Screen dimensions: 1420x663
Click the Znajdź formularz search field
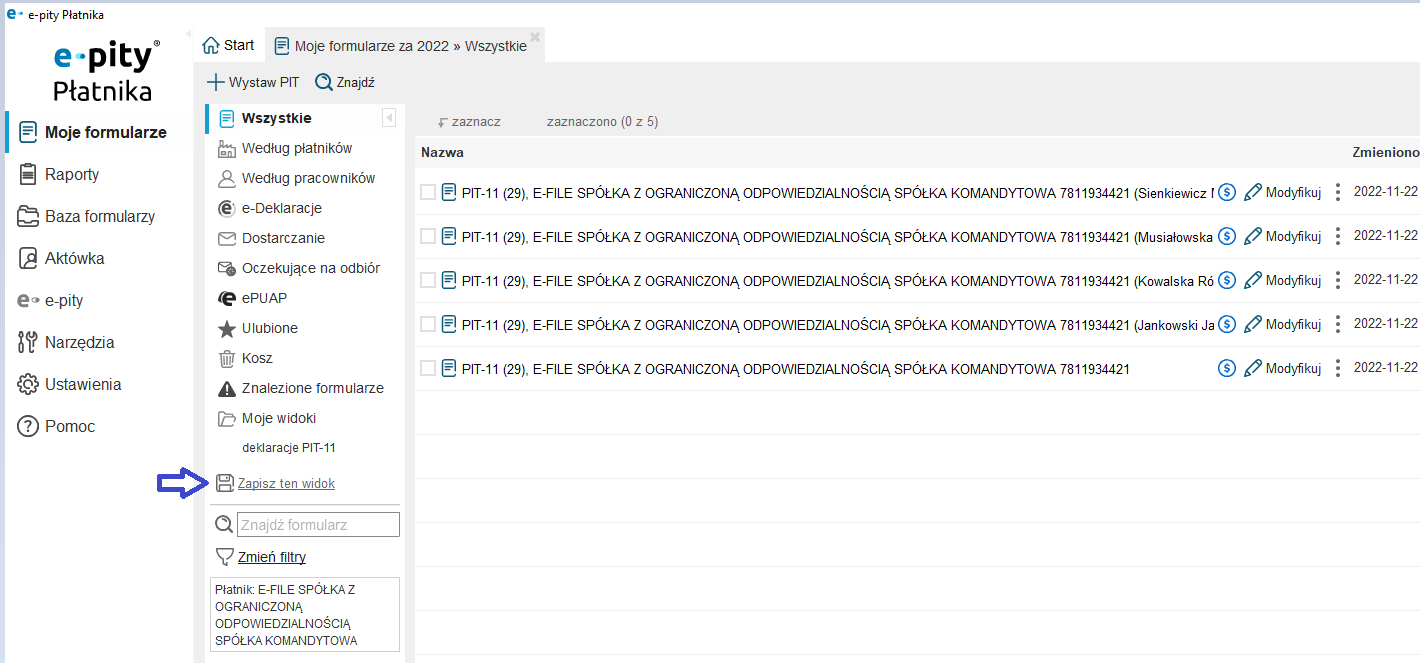pos(318,524)
